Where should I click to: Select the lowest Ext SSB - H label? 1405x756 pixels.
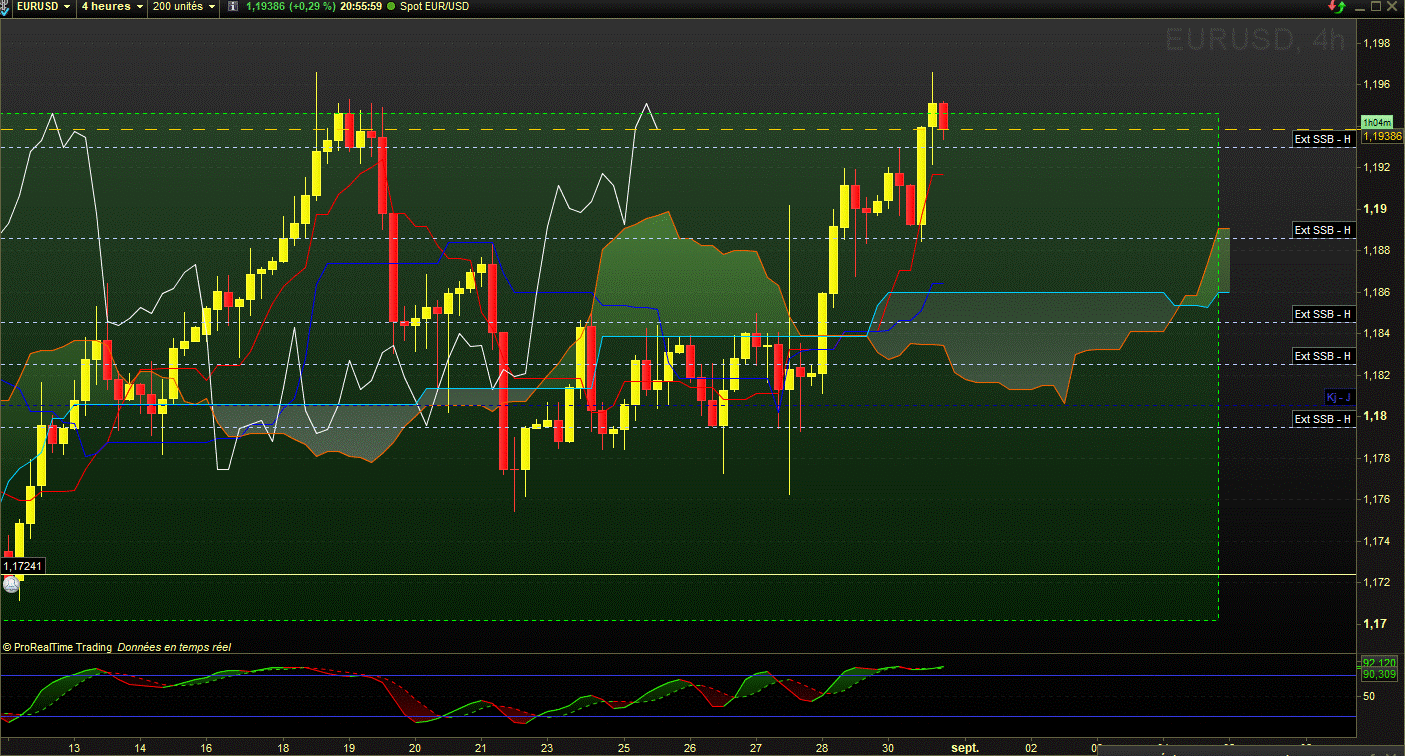tap(1323, 419)
